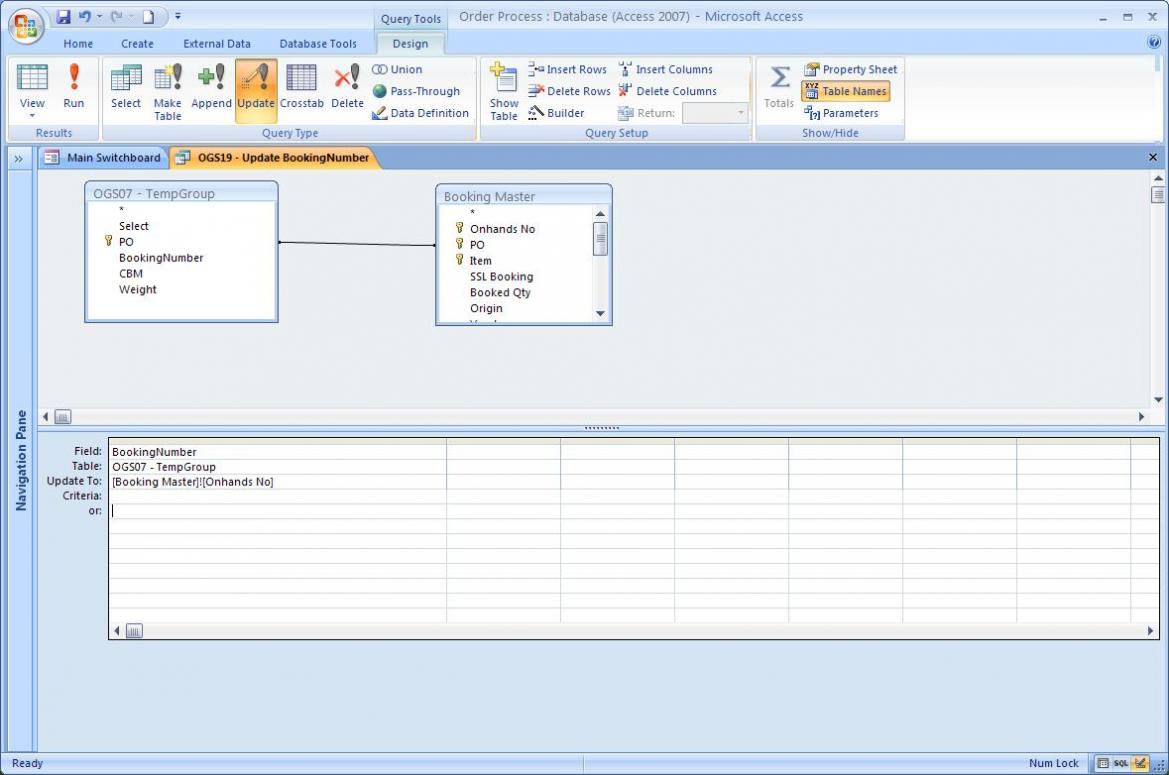Viewport: 1169px width, 775px height.
Task: Click the Office button logo
Action: point(26,25)
